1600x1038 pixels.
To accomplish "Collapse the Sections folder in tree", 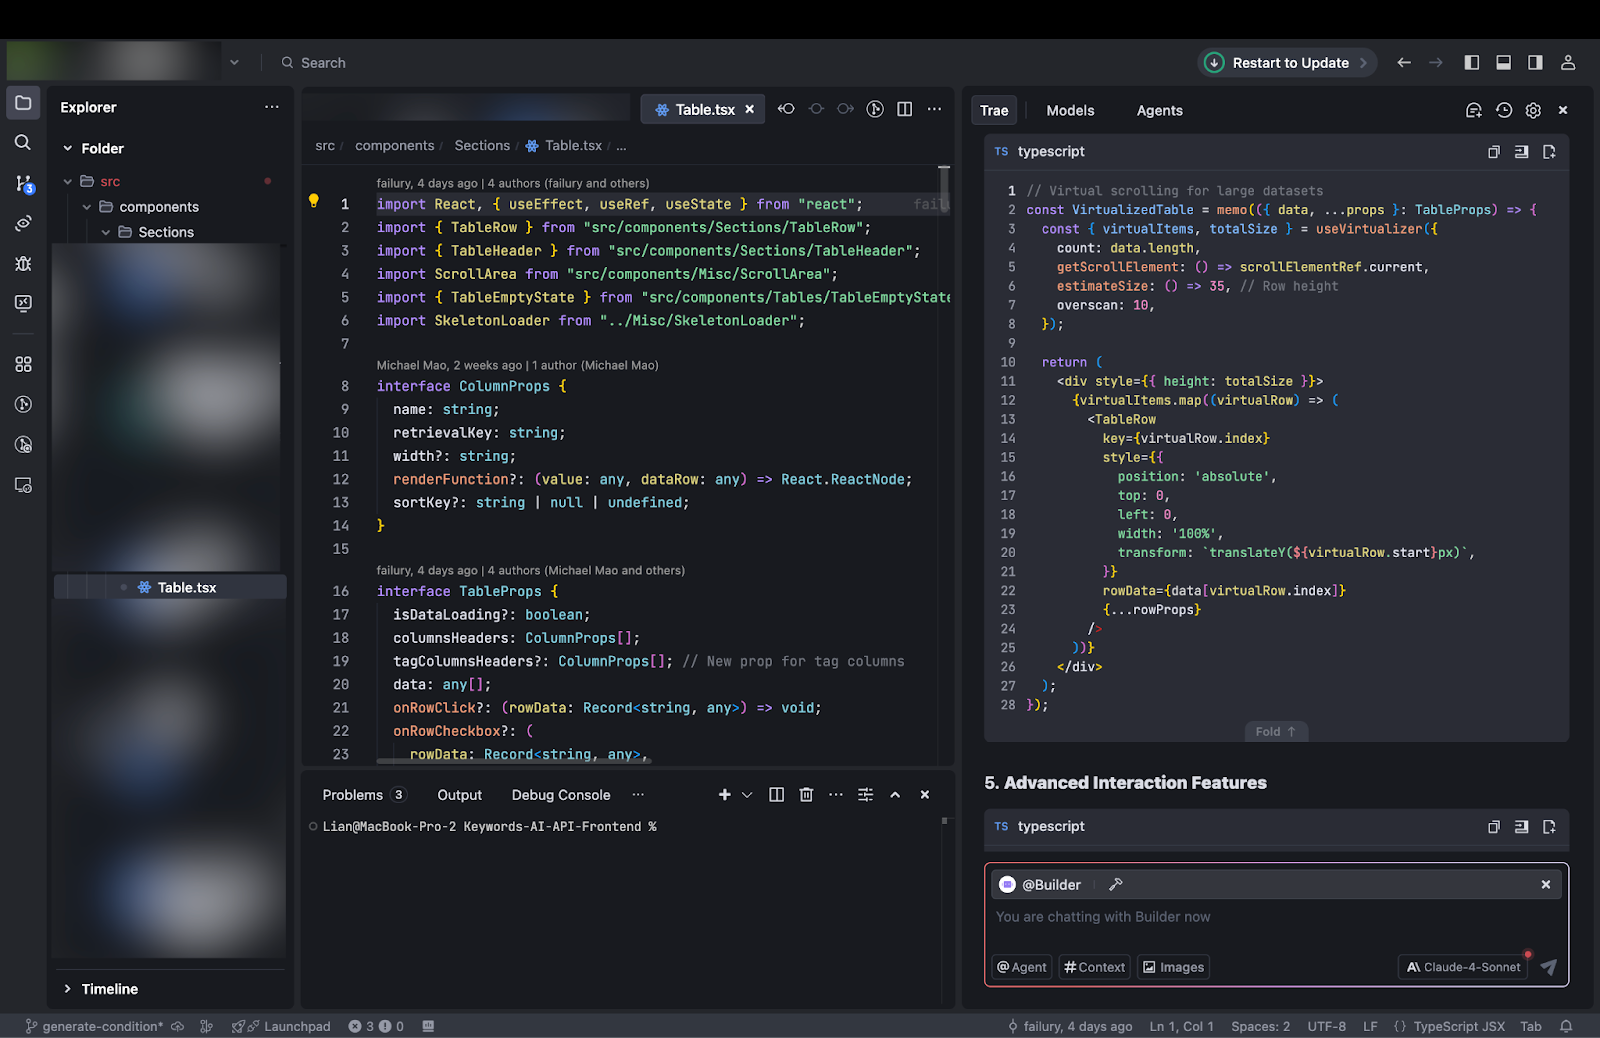I will 106,232.
